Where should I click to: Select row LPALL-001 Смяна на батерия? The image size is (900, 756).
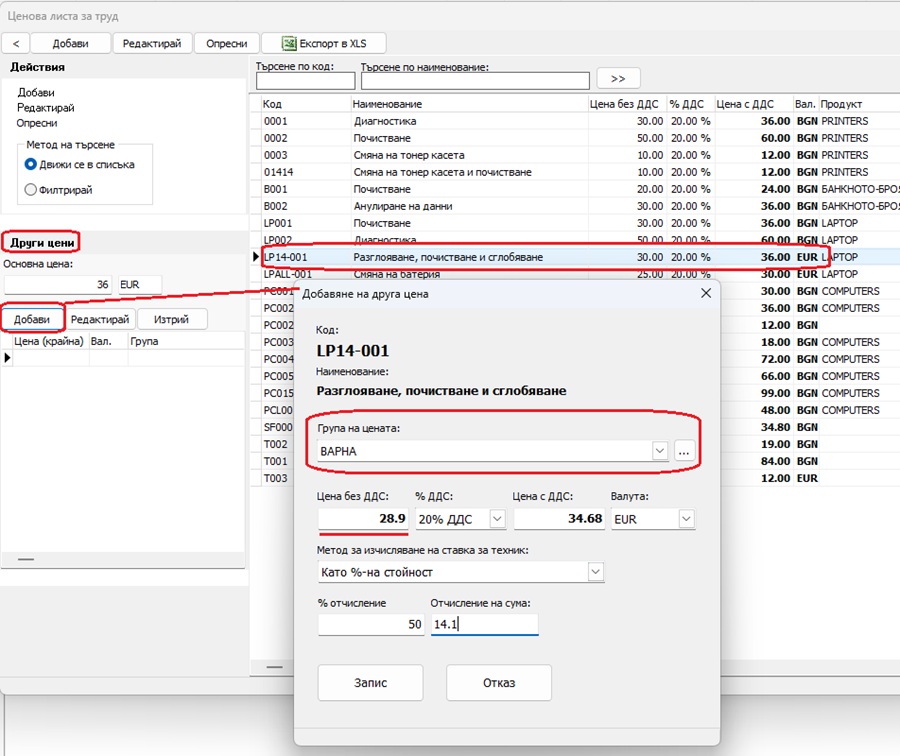tap(576, 274)
